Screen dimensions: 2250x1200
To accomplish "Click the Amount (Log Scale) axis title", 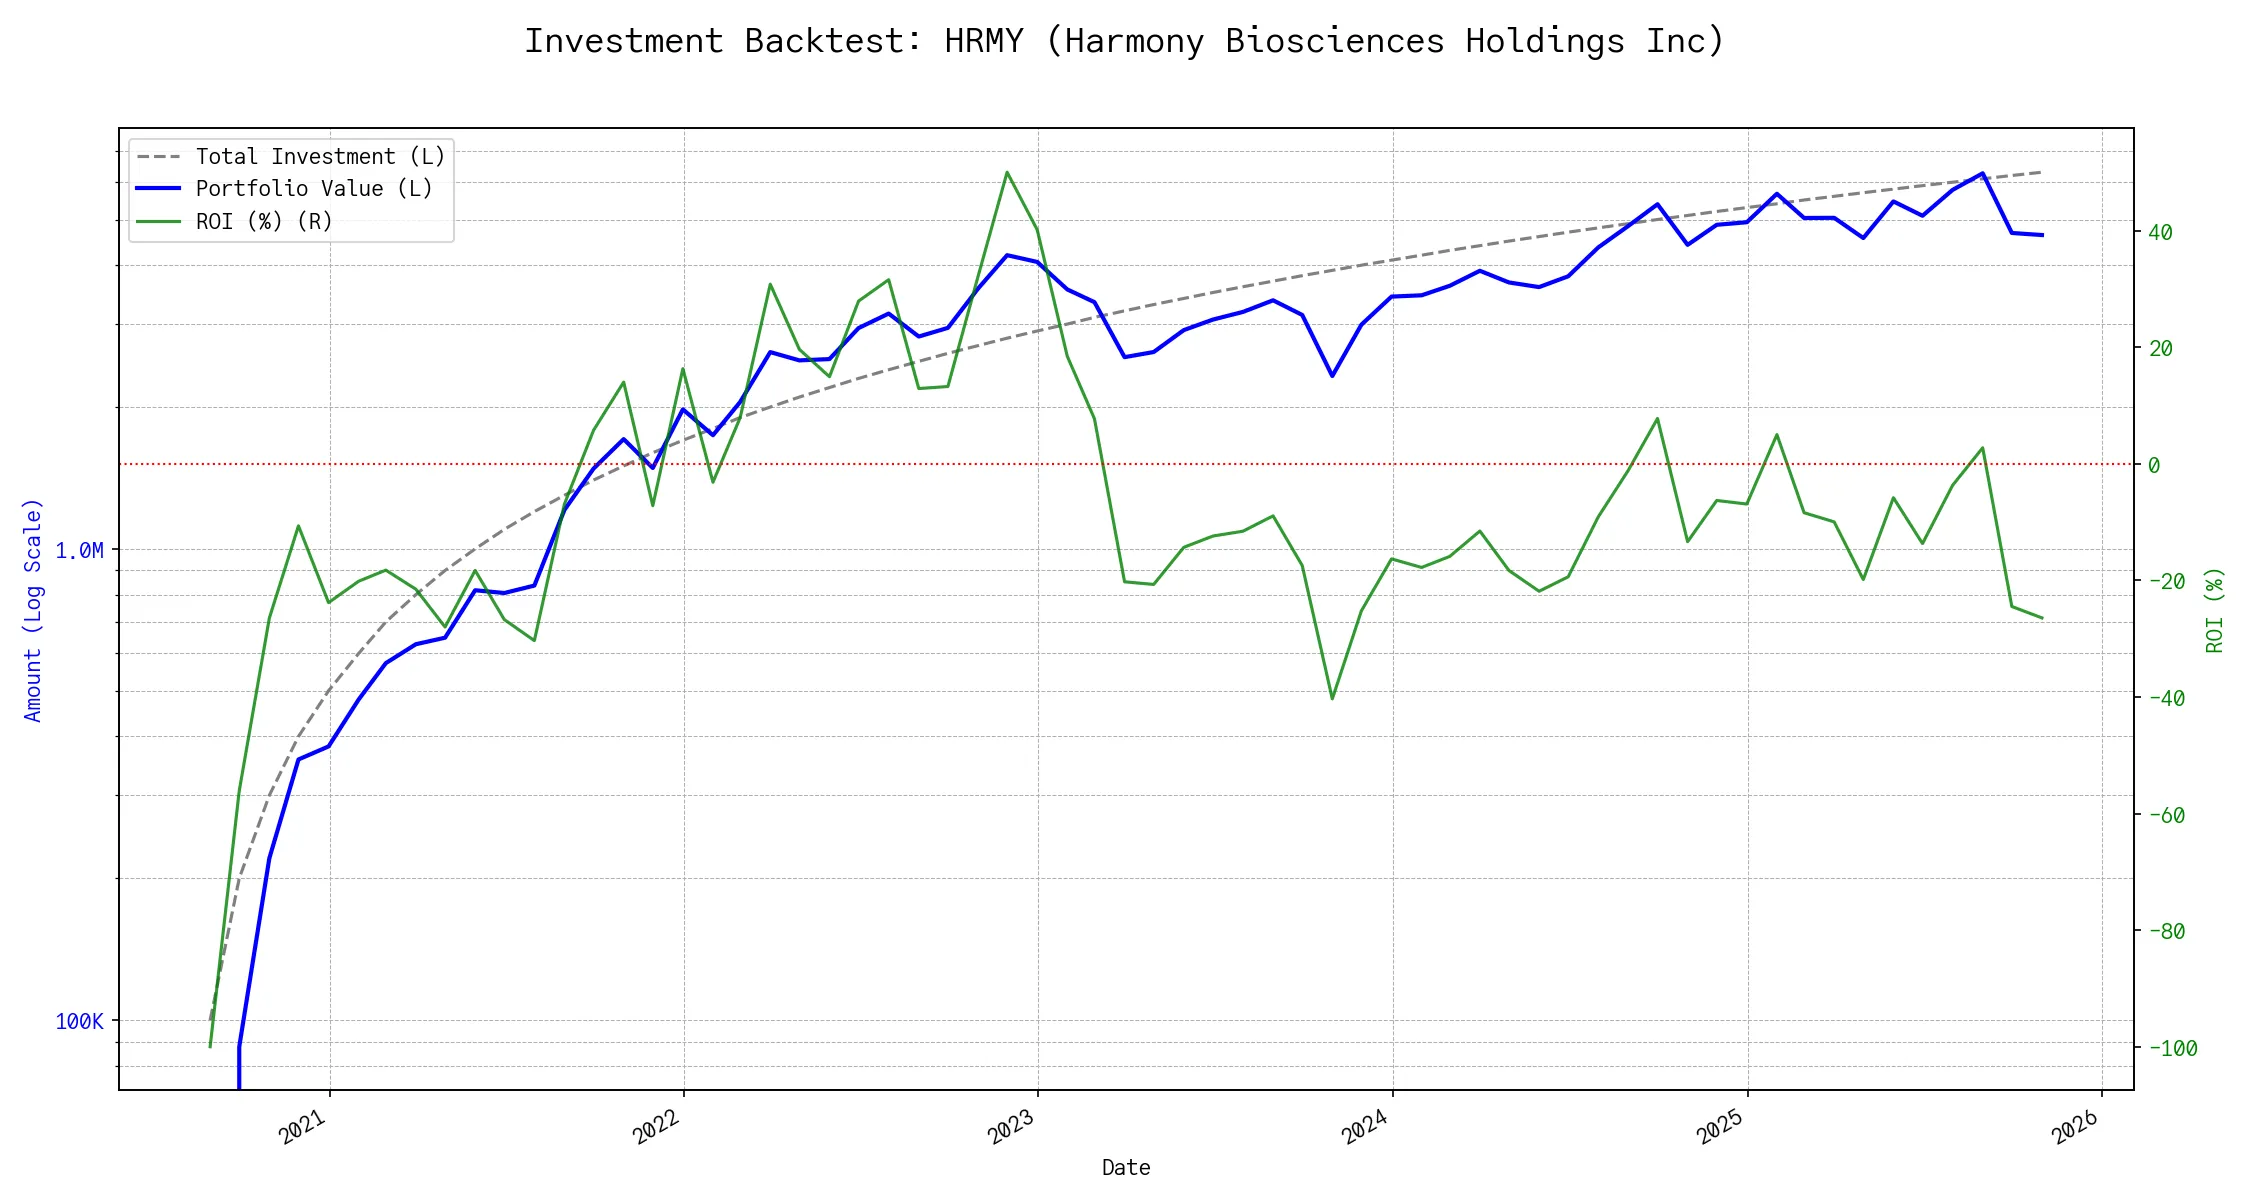I will 33,610.
